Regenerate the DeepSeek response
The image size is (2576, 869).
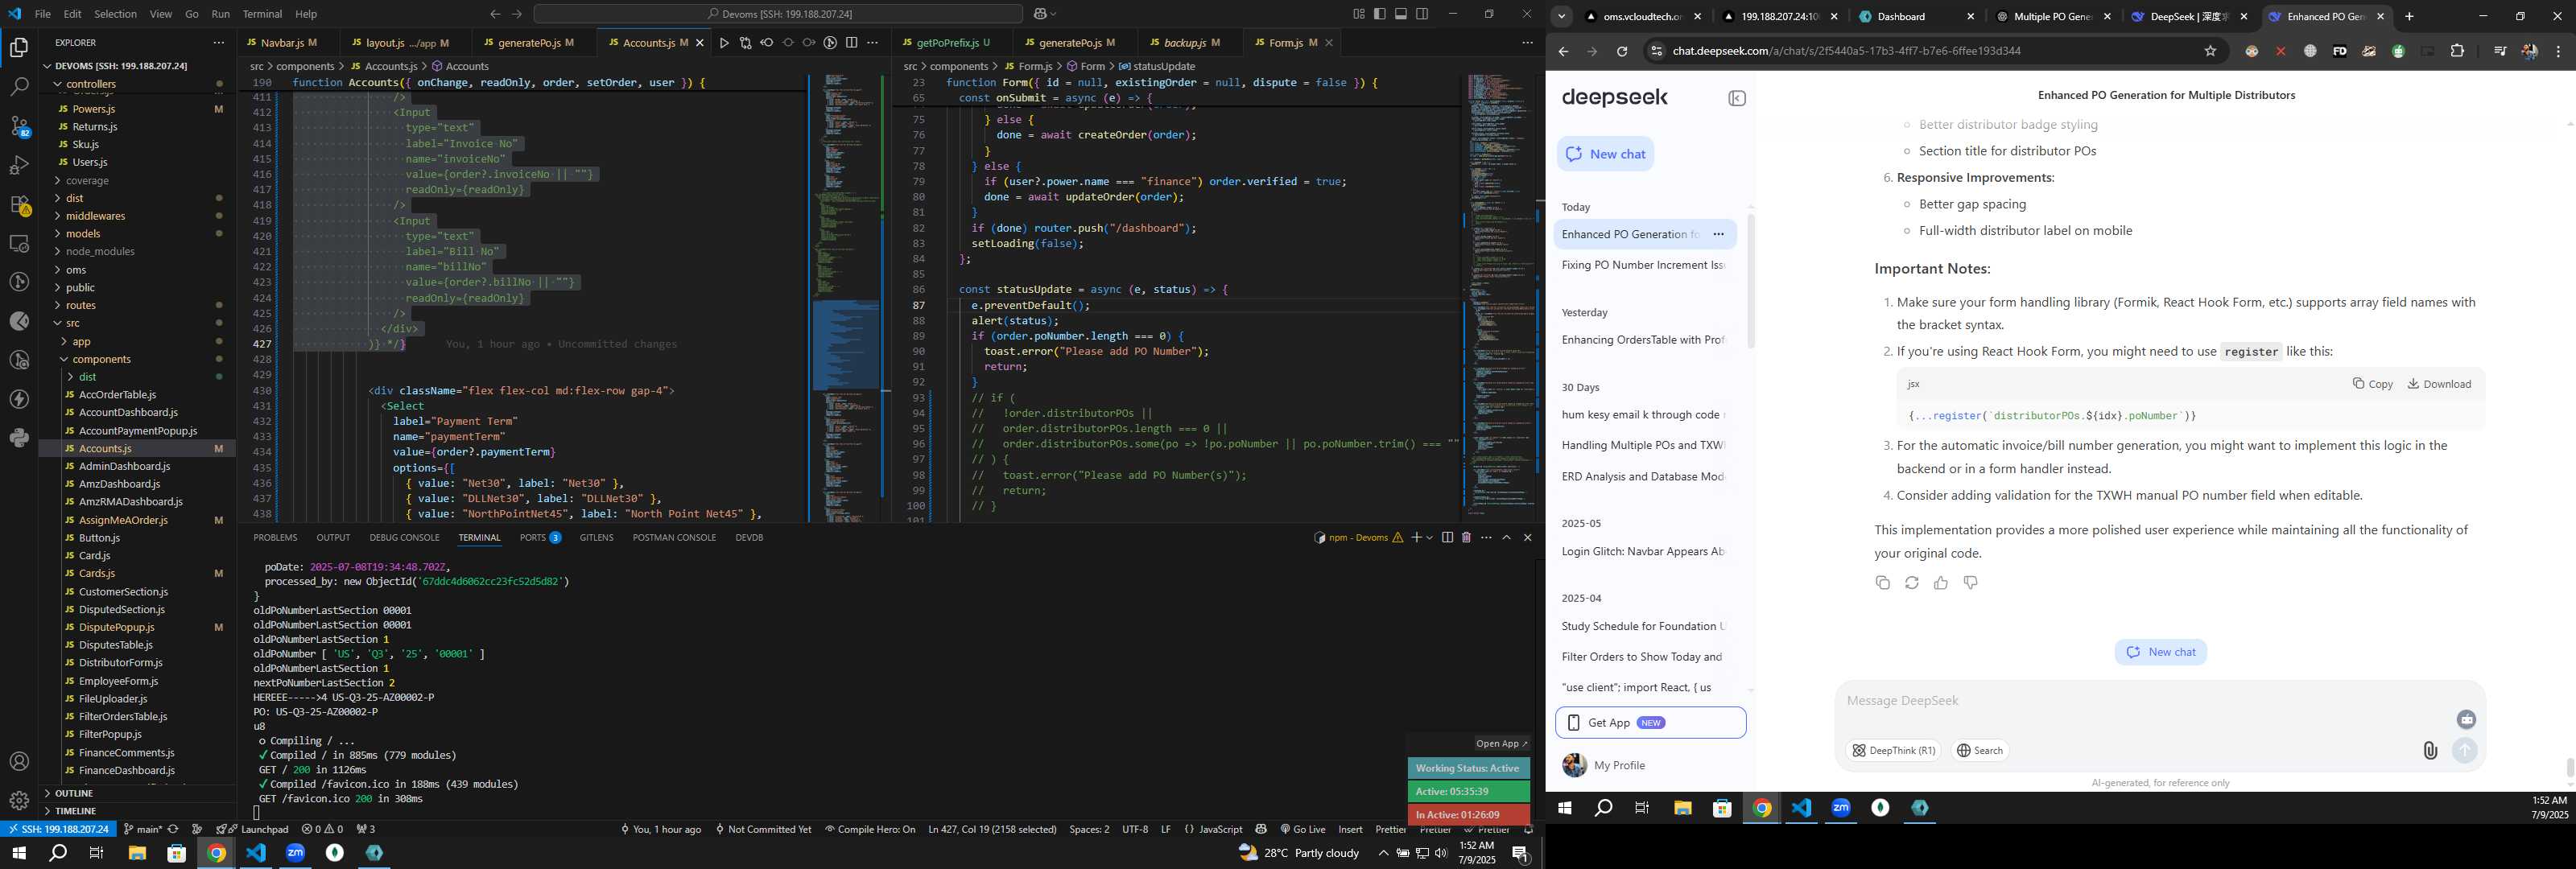coord(1911,583)
